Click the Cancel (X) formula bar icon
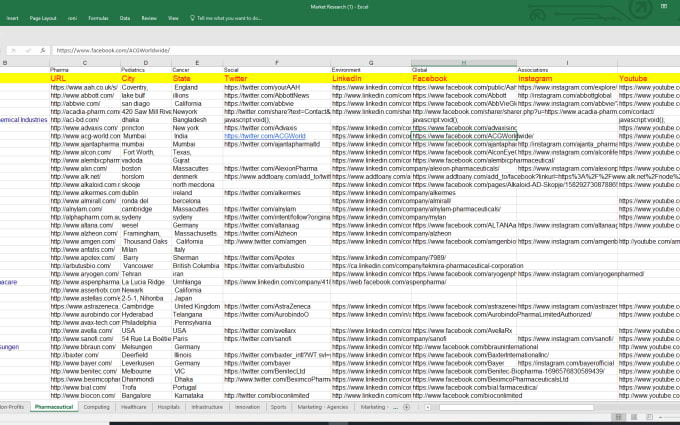This screenshot has height=425, width=680. click(x=13, y=50)
